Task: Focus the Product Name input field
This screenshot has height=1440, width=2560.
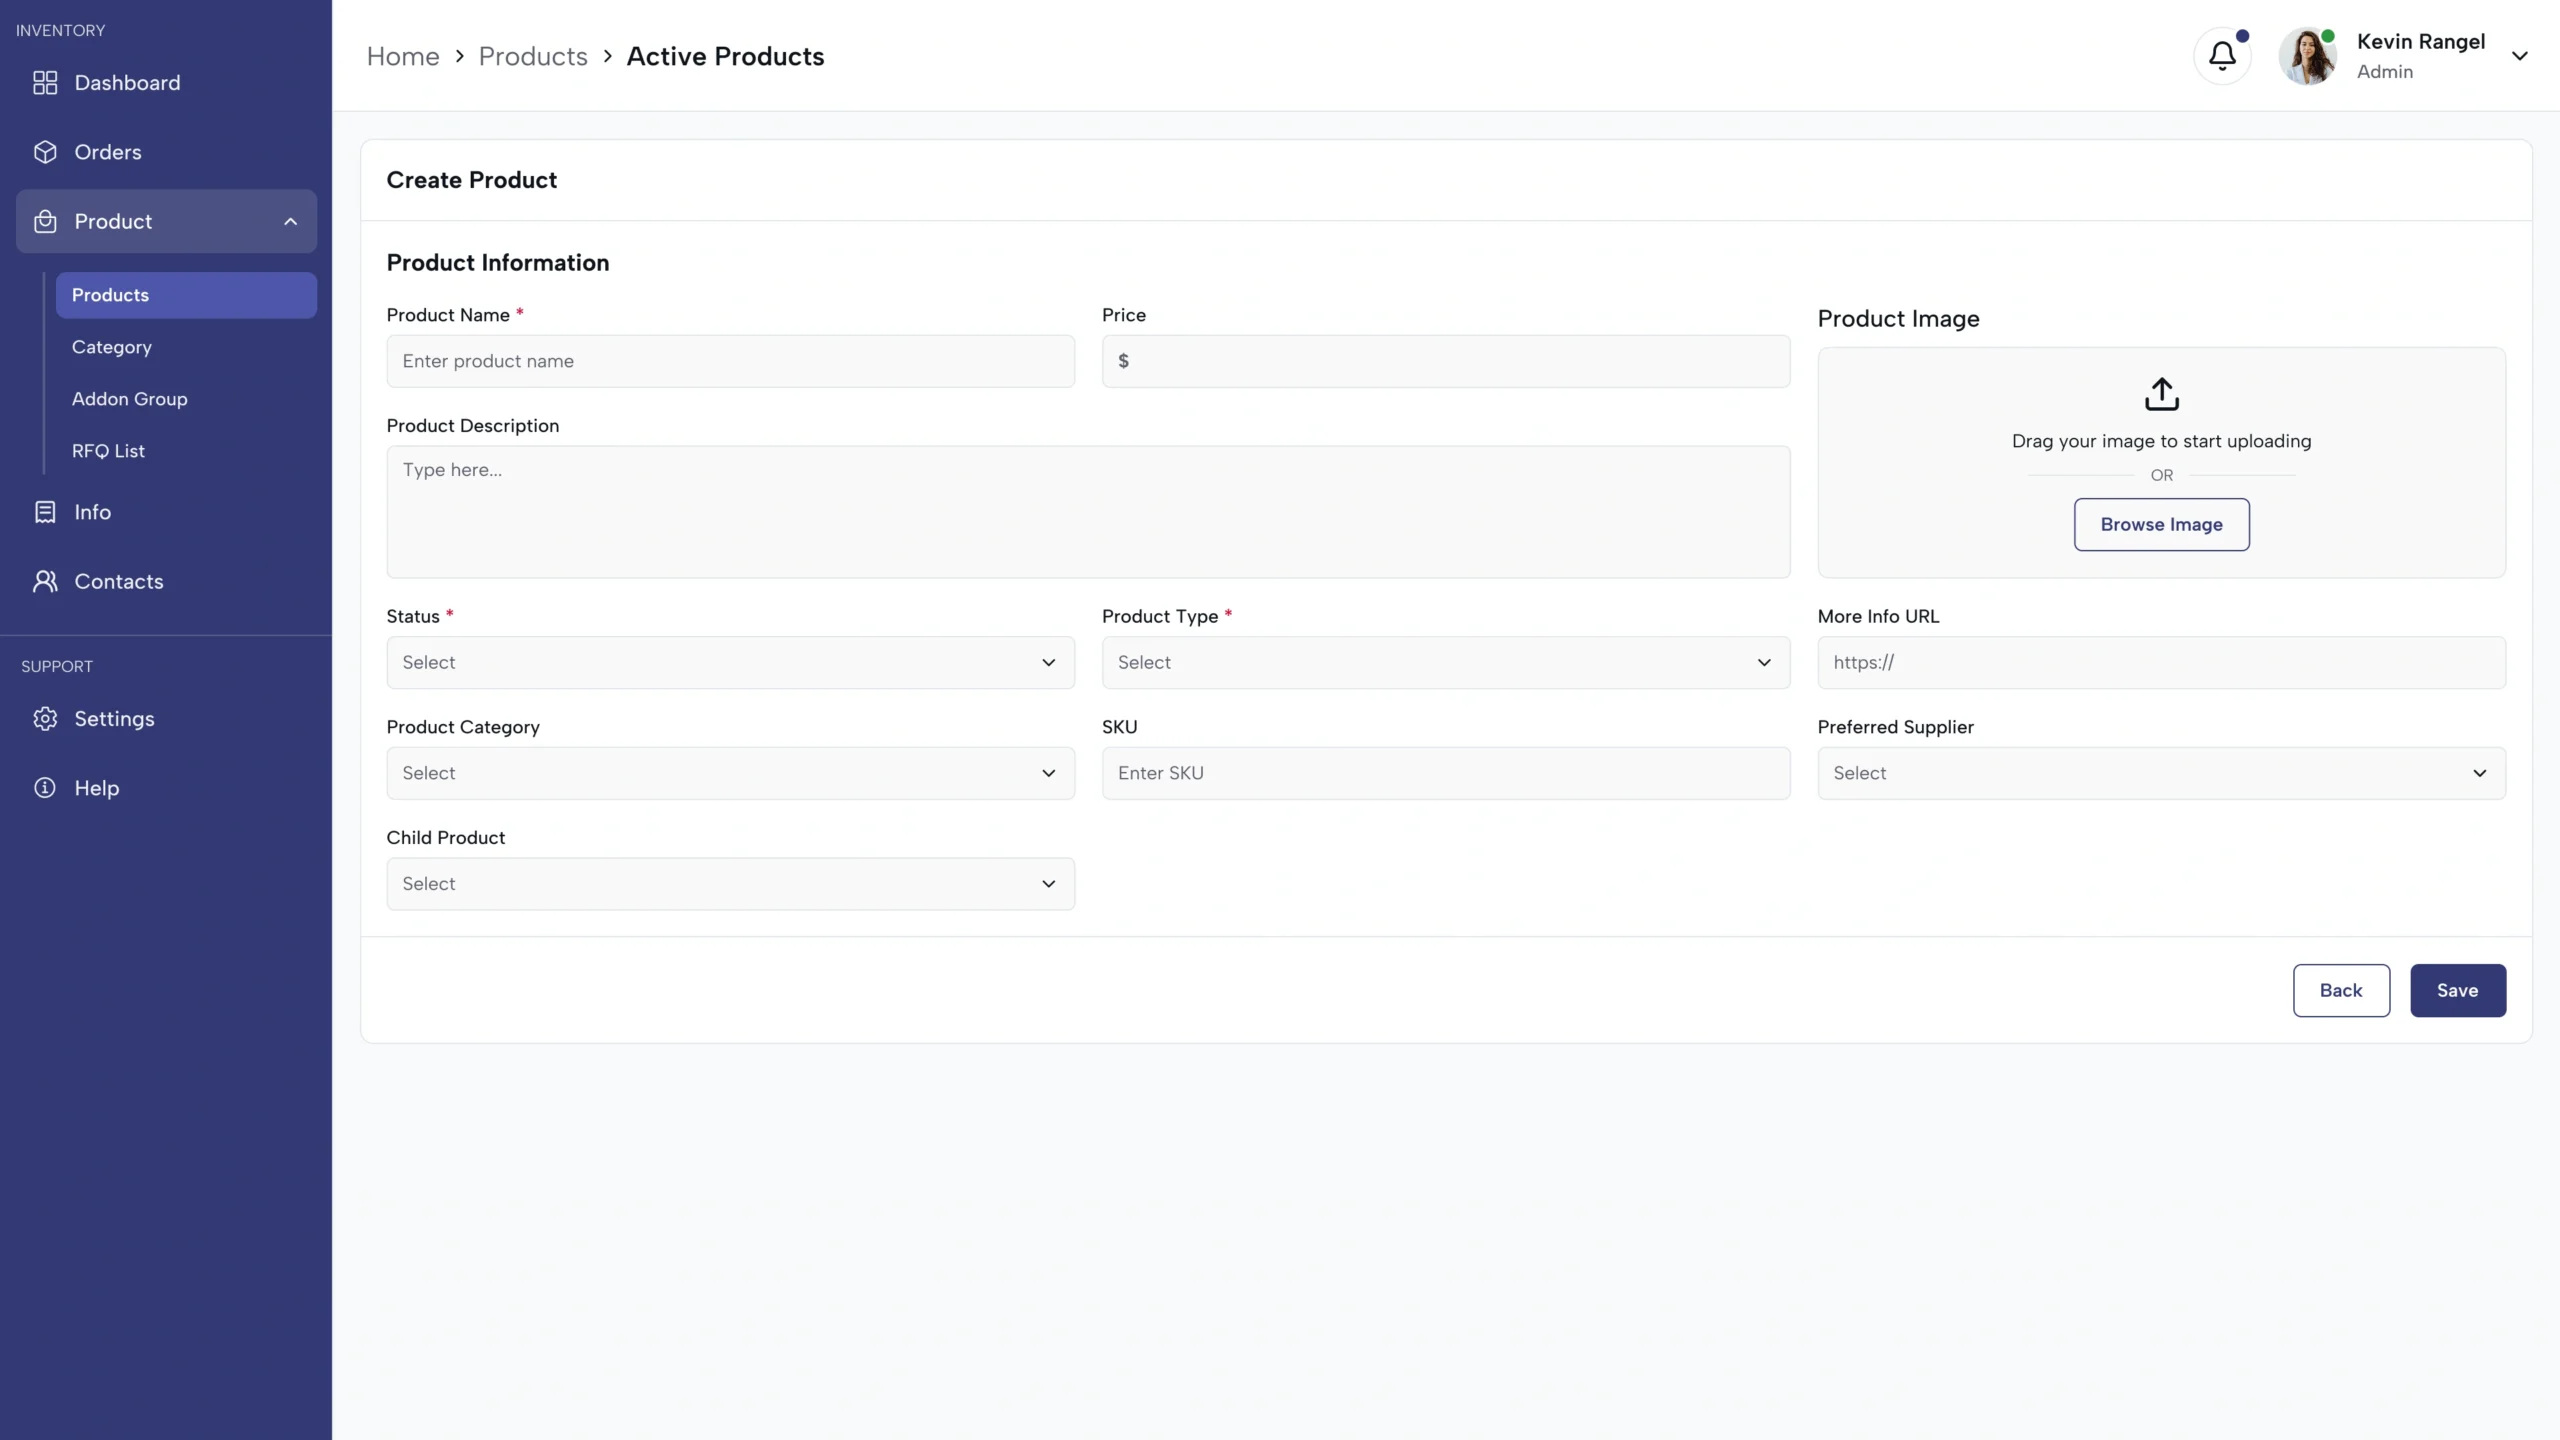Action: click(x=730, y=361)
